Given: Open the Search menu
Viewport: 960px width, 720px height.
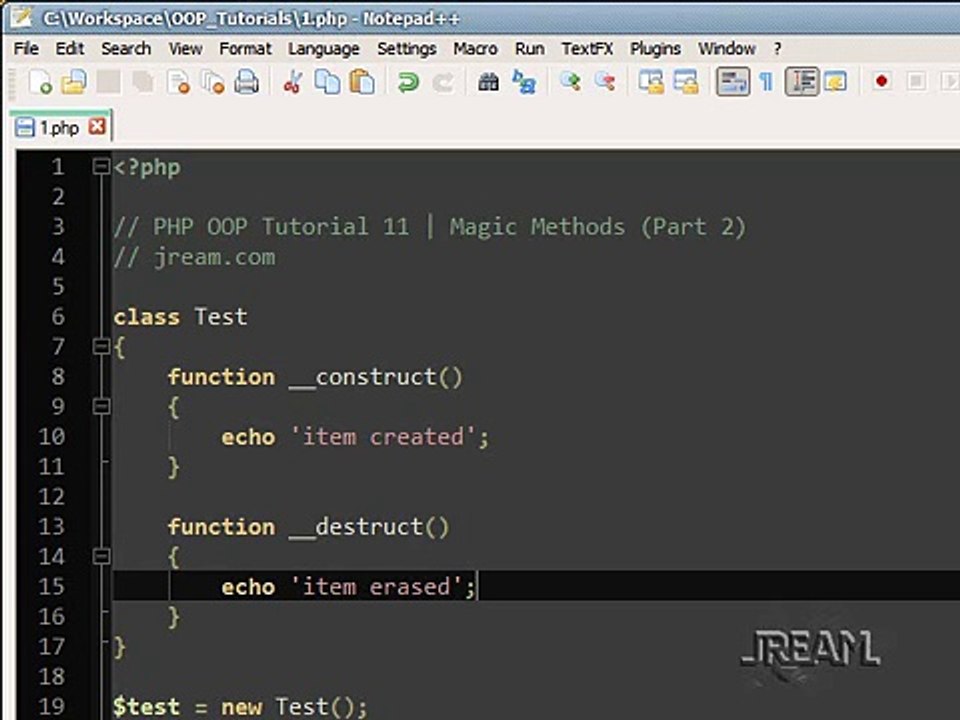Looking at the screenshot, I should (x=126, y=48).
